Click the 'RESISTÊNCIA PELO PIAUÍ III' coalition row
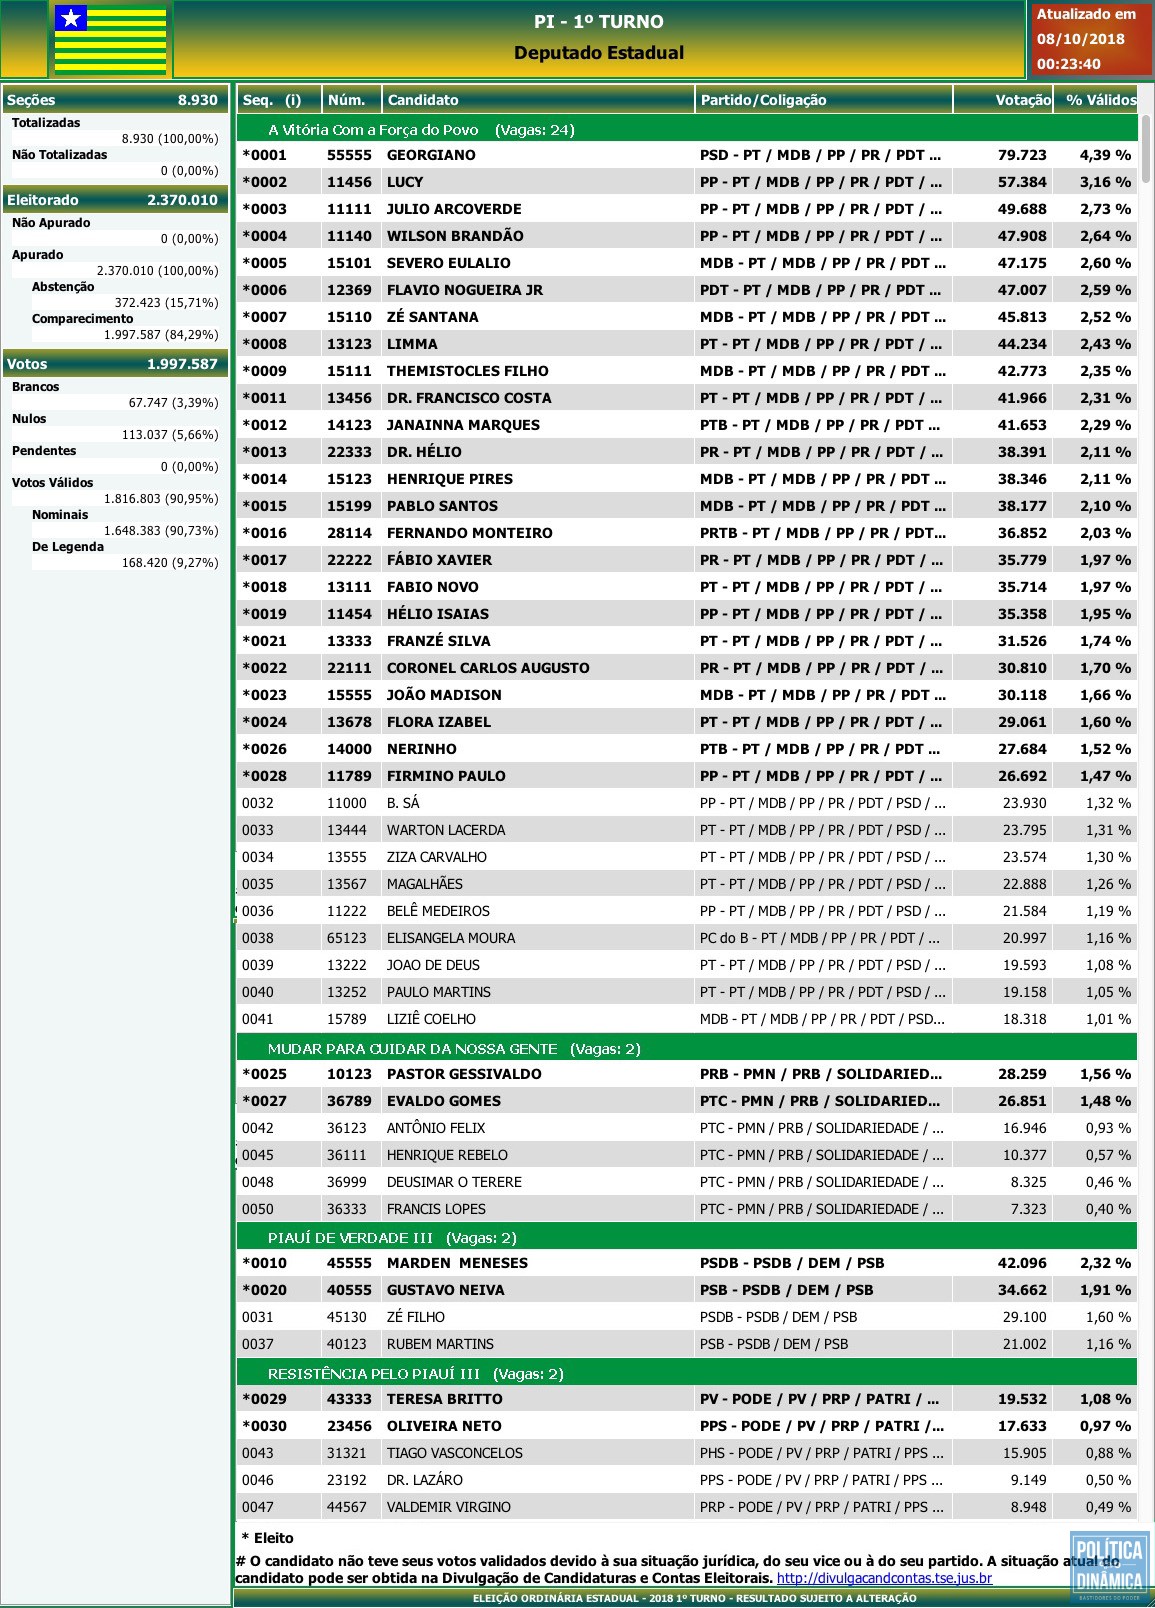 687,1374
